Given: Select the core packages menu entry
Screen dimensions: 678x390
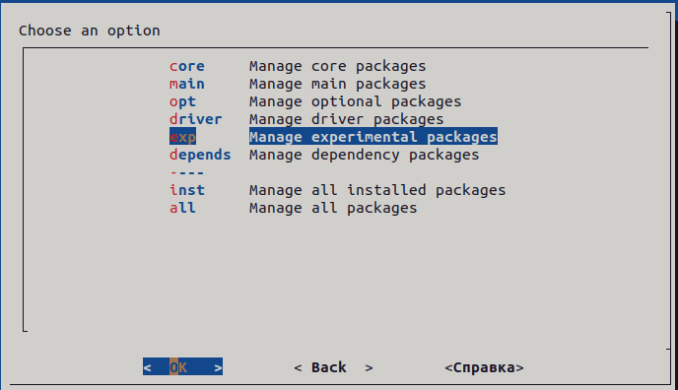Looking at the screenshot, I should [x=187, y=66].
